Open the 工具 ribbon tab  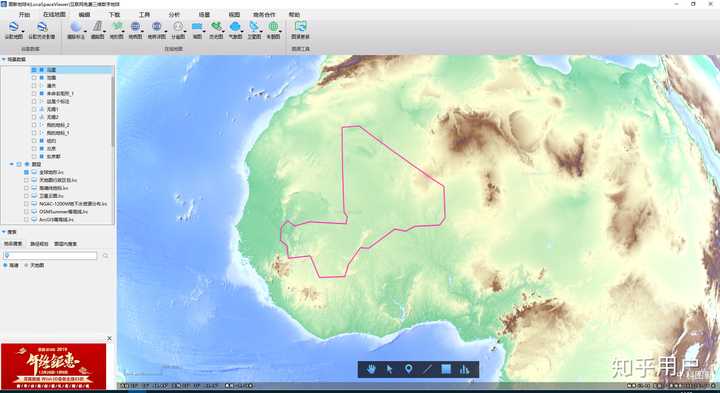tap(144, 15)
